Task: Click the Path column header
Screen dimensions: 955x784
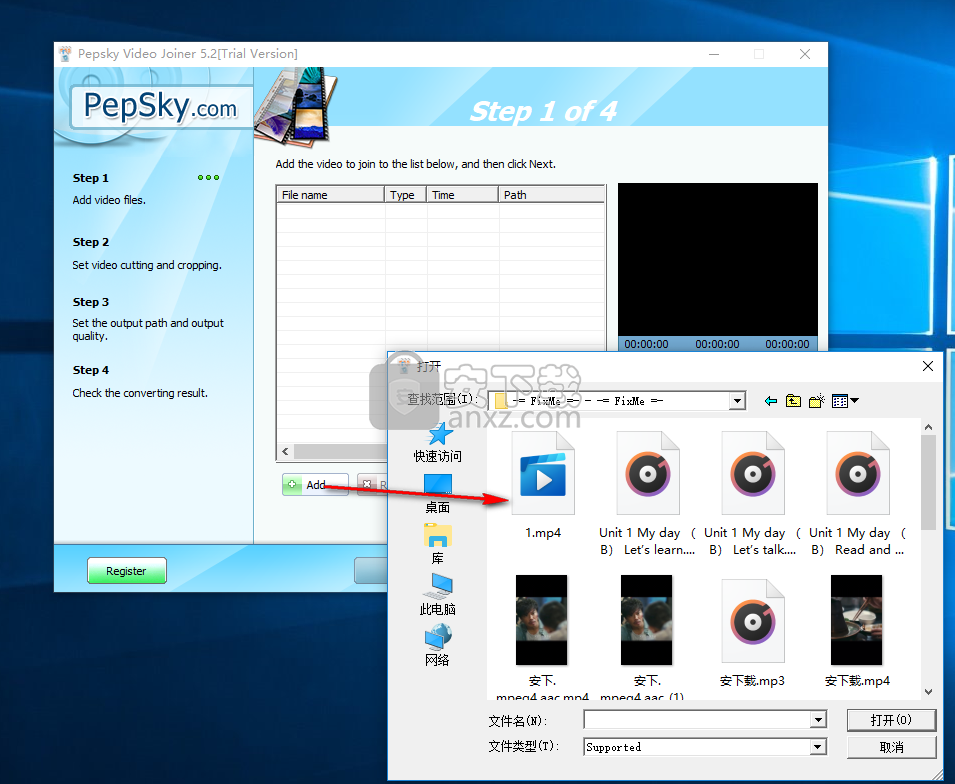Action: tap(551, 195)
